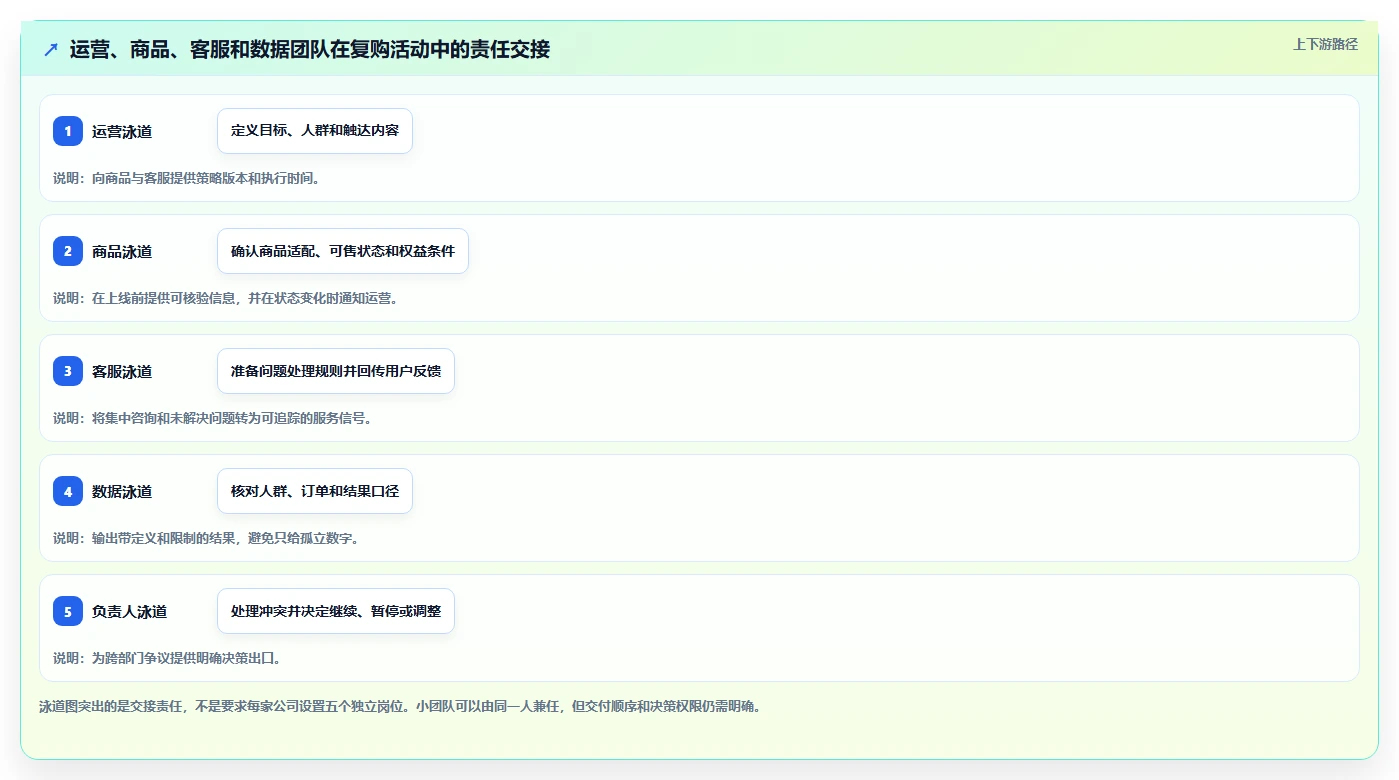The image size is (1399, 780).
Task: Click the number 3 badge for 客服泳道
Action: tap(68, 371)
